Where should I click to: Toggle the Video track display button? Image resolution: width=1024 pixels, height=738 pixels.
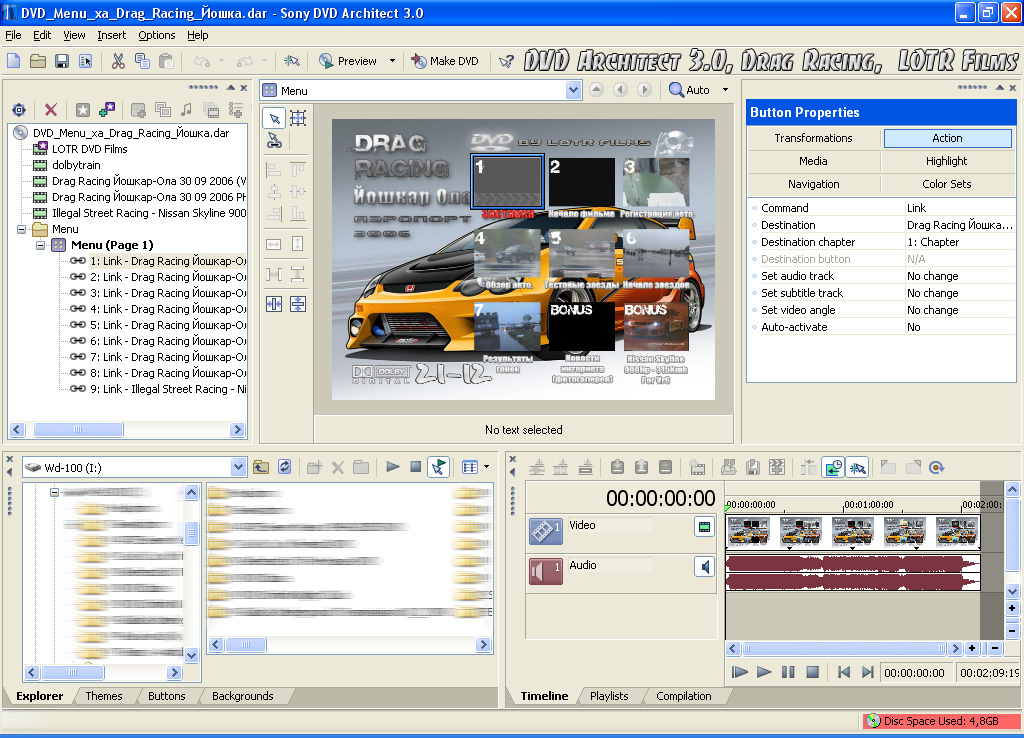pos(704,526)
